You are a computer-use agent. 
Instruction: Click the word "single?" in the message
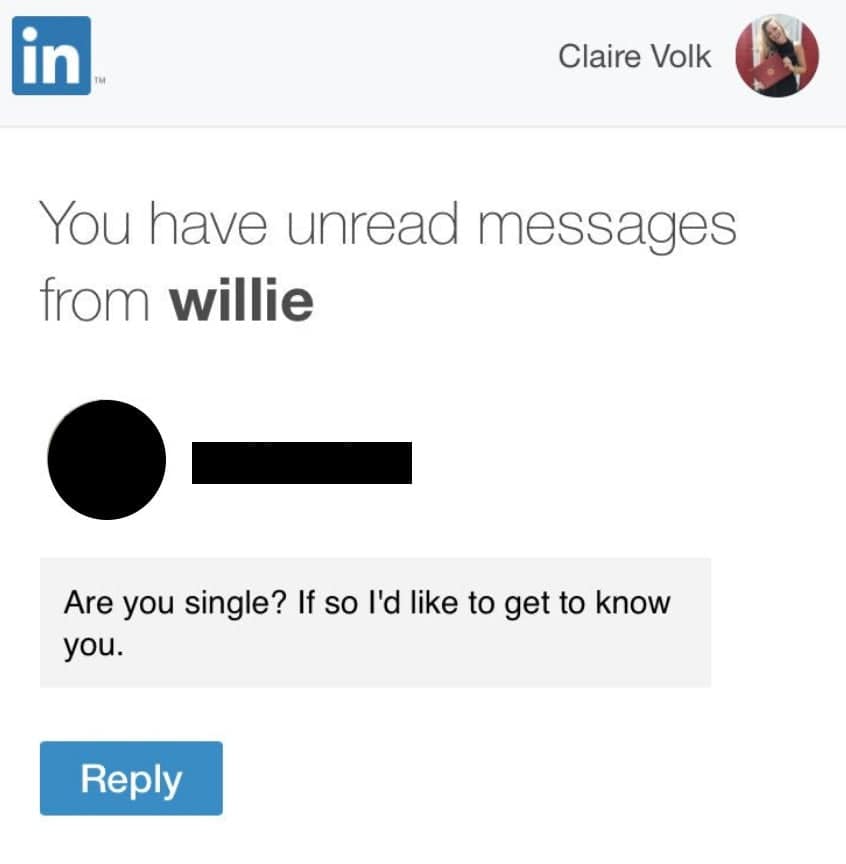[x=236, y=604]
